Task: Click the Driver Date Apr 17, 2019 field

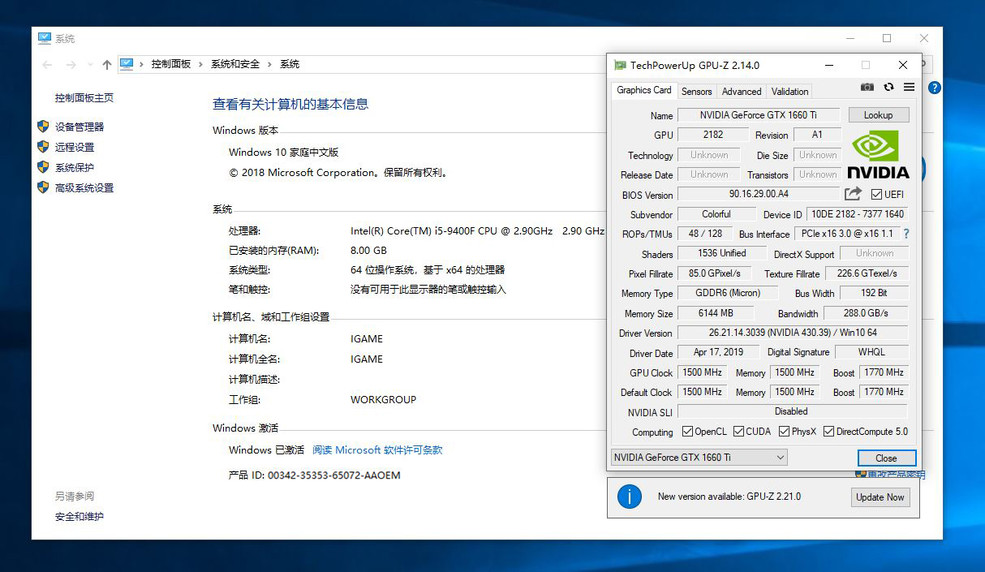Action: pyautogui.click(x=718, y=352)
